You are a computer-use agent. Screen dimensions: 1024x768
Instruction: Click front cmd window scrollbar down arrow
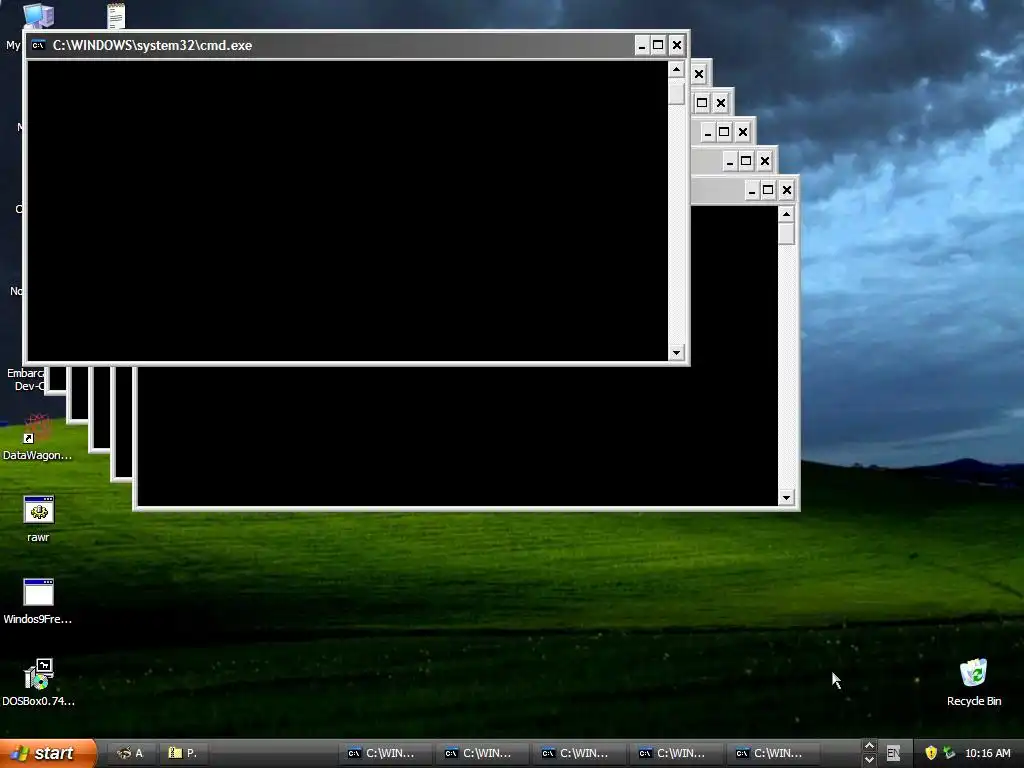(x=676, y=353)
